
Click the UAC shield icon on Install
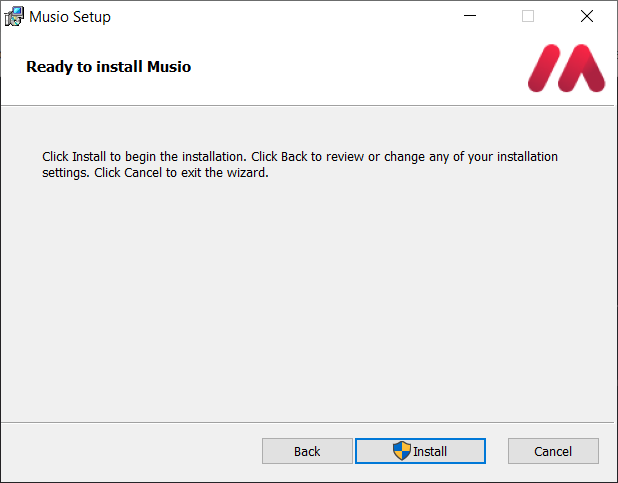tap(402, 451)
